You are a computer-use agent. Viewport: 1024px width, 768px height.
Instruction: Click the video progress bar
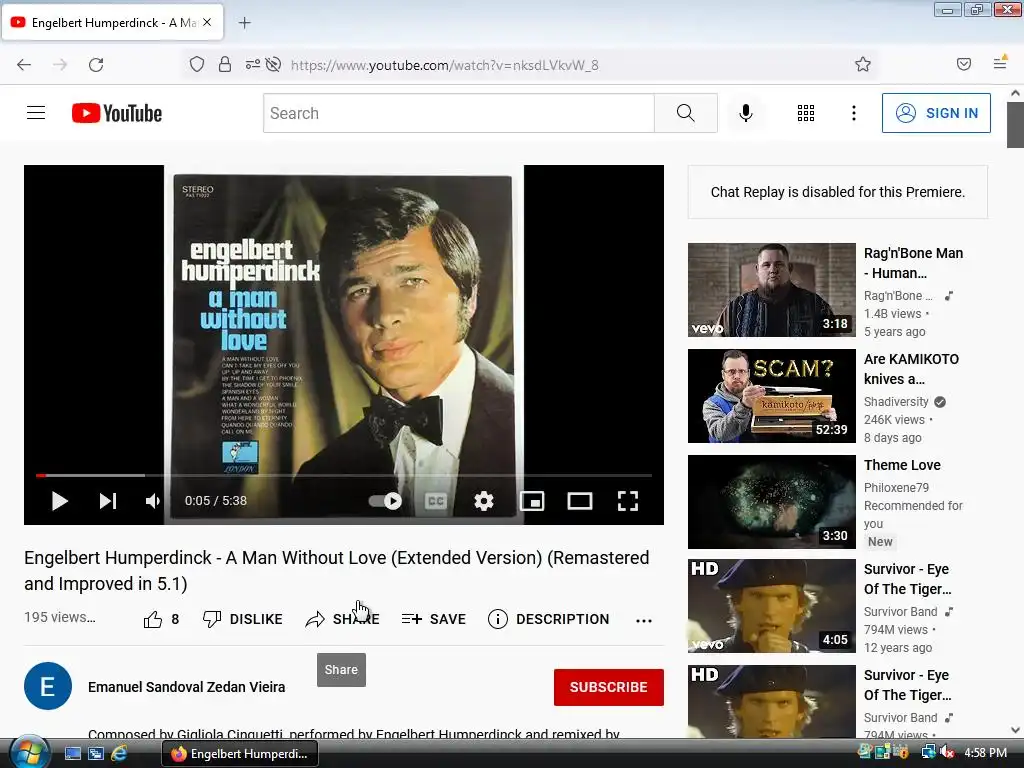tap(344, 475)
